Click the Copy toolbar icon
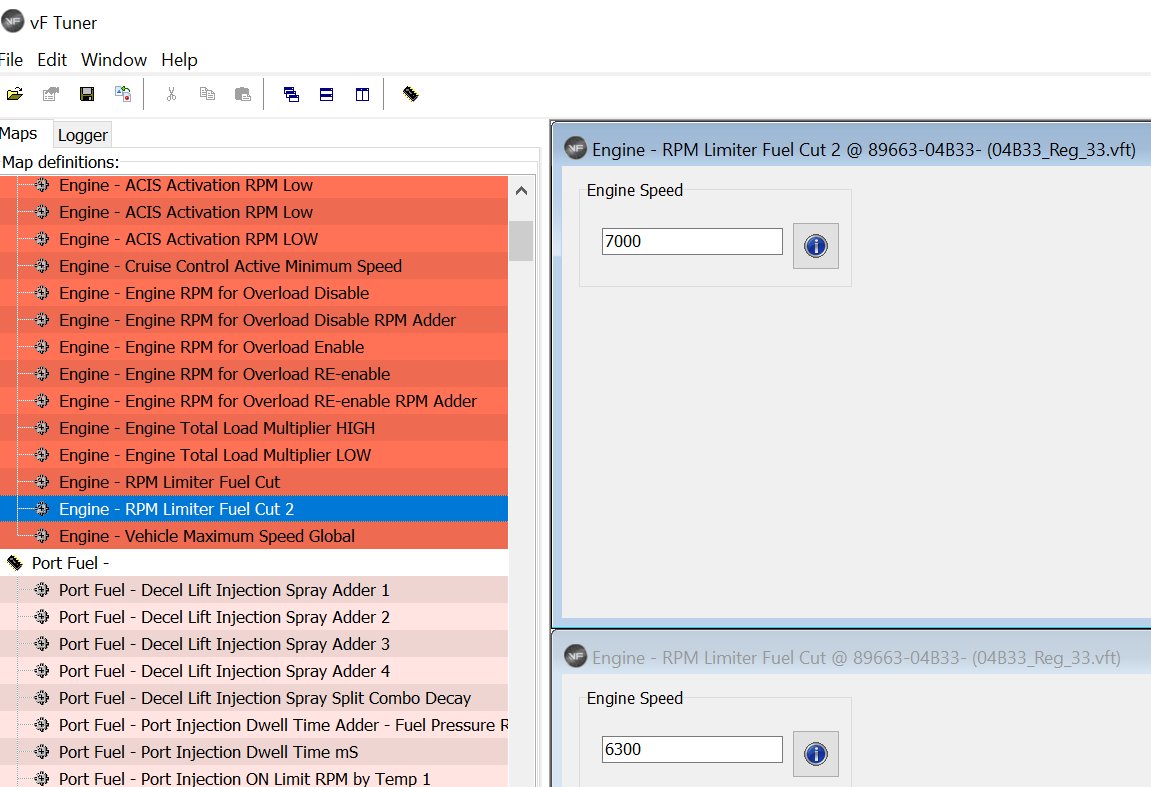 coord(207,94)
